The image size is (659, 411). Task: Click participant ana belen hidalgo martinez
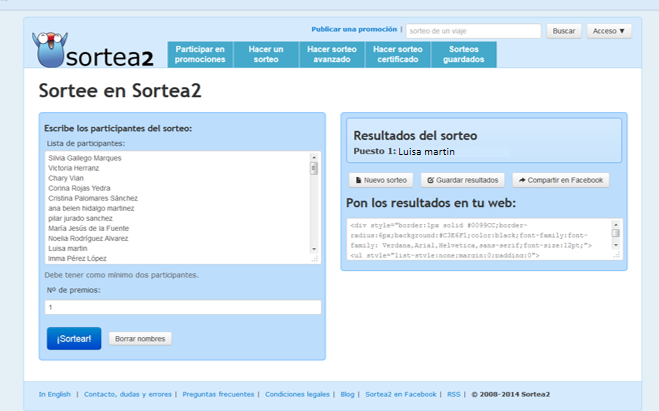click(x=91, y=208)
